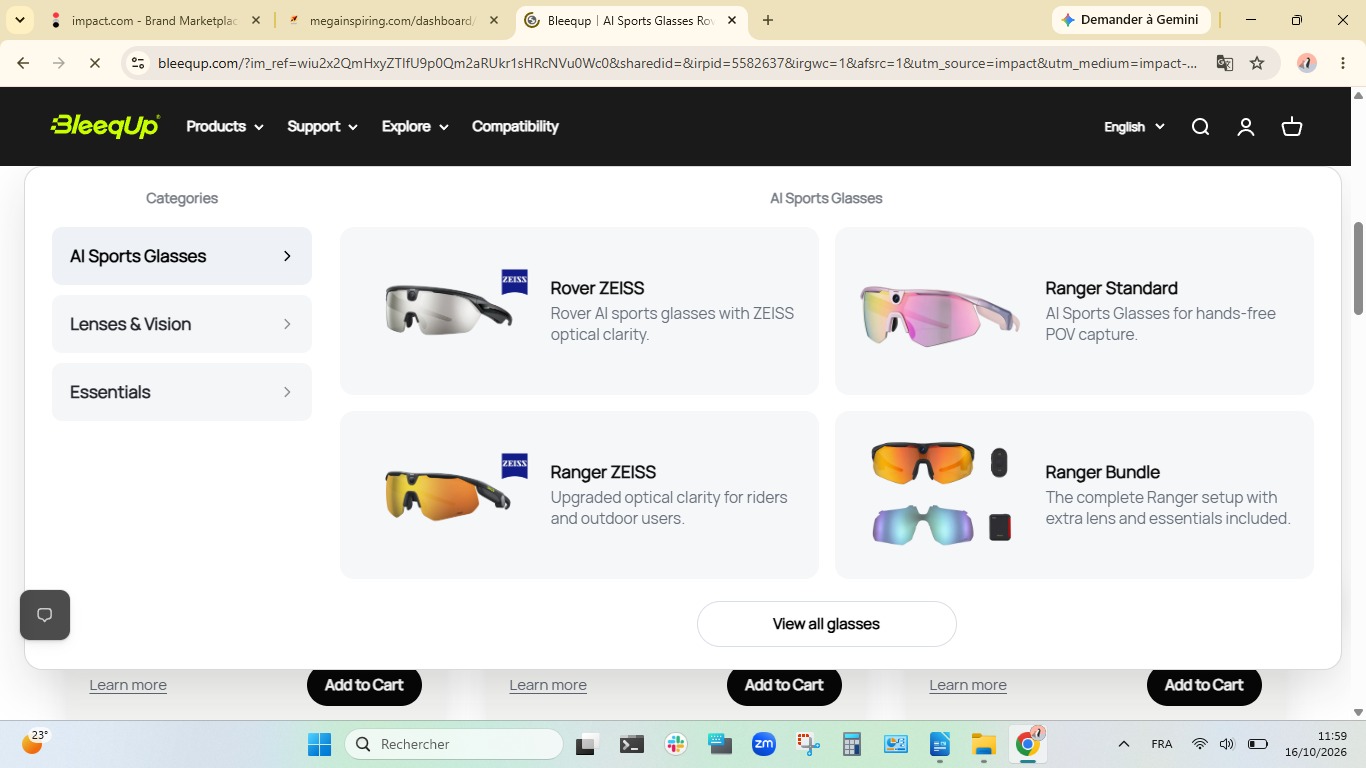Open the Compatibility nav link
1366x768 pixels.
pos(515,126)
